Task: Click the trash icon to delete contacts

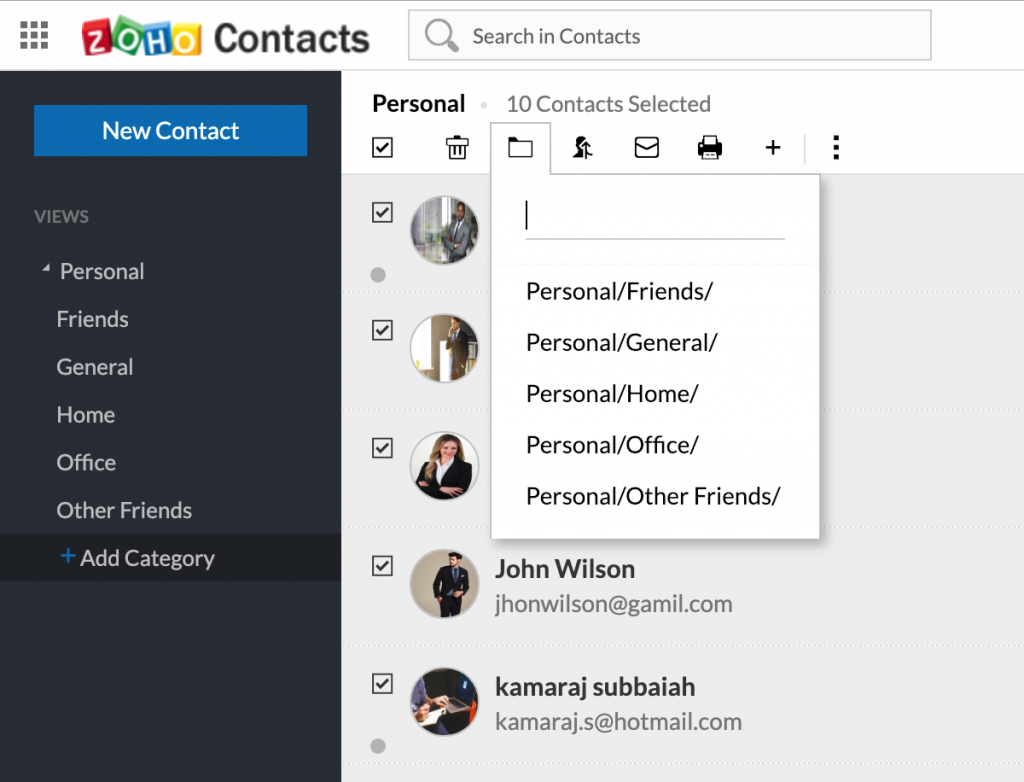Action: [x=457, y=148]
